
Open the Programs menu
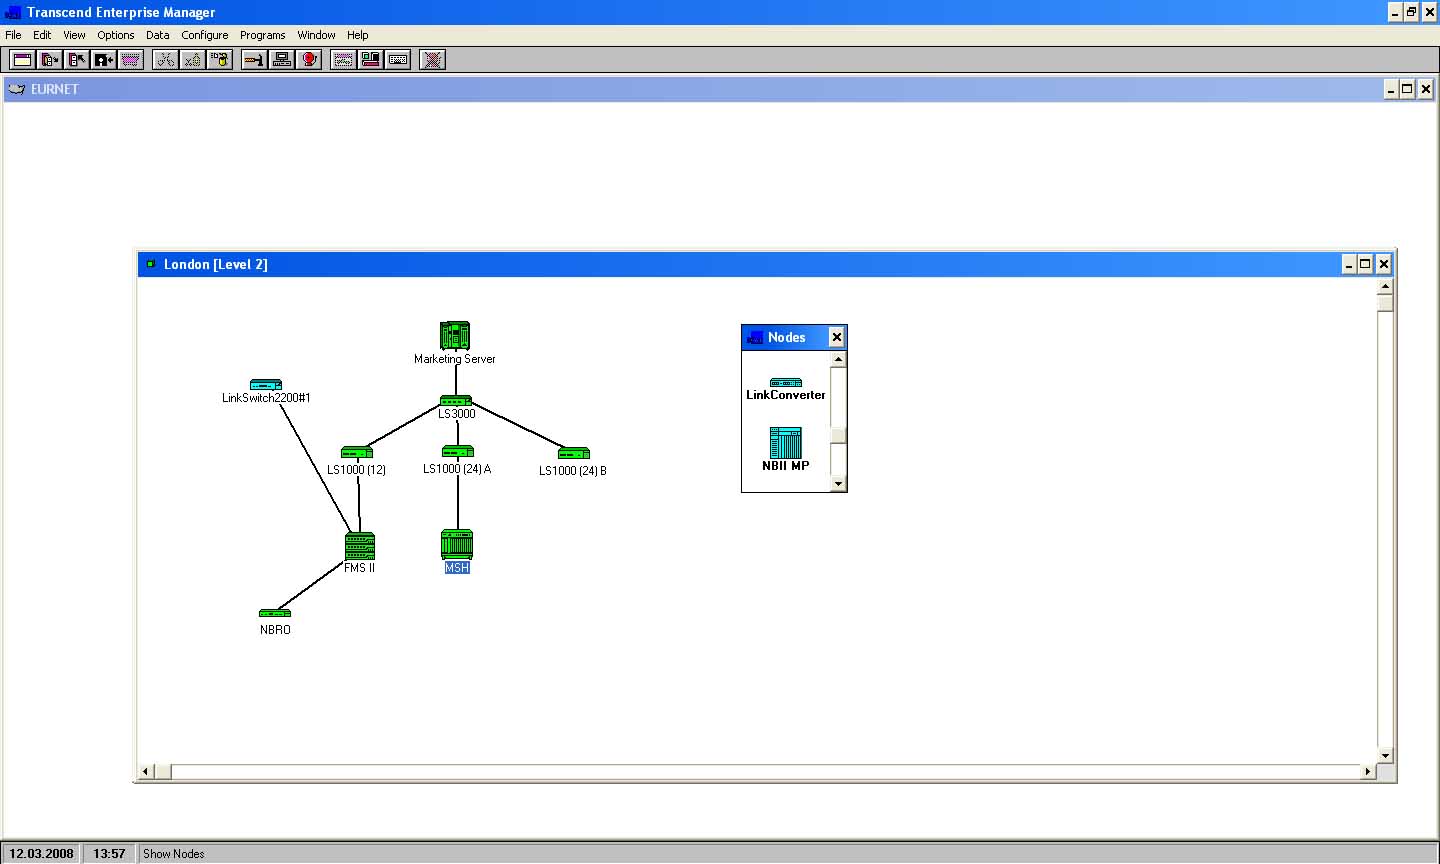pos(263,35)
